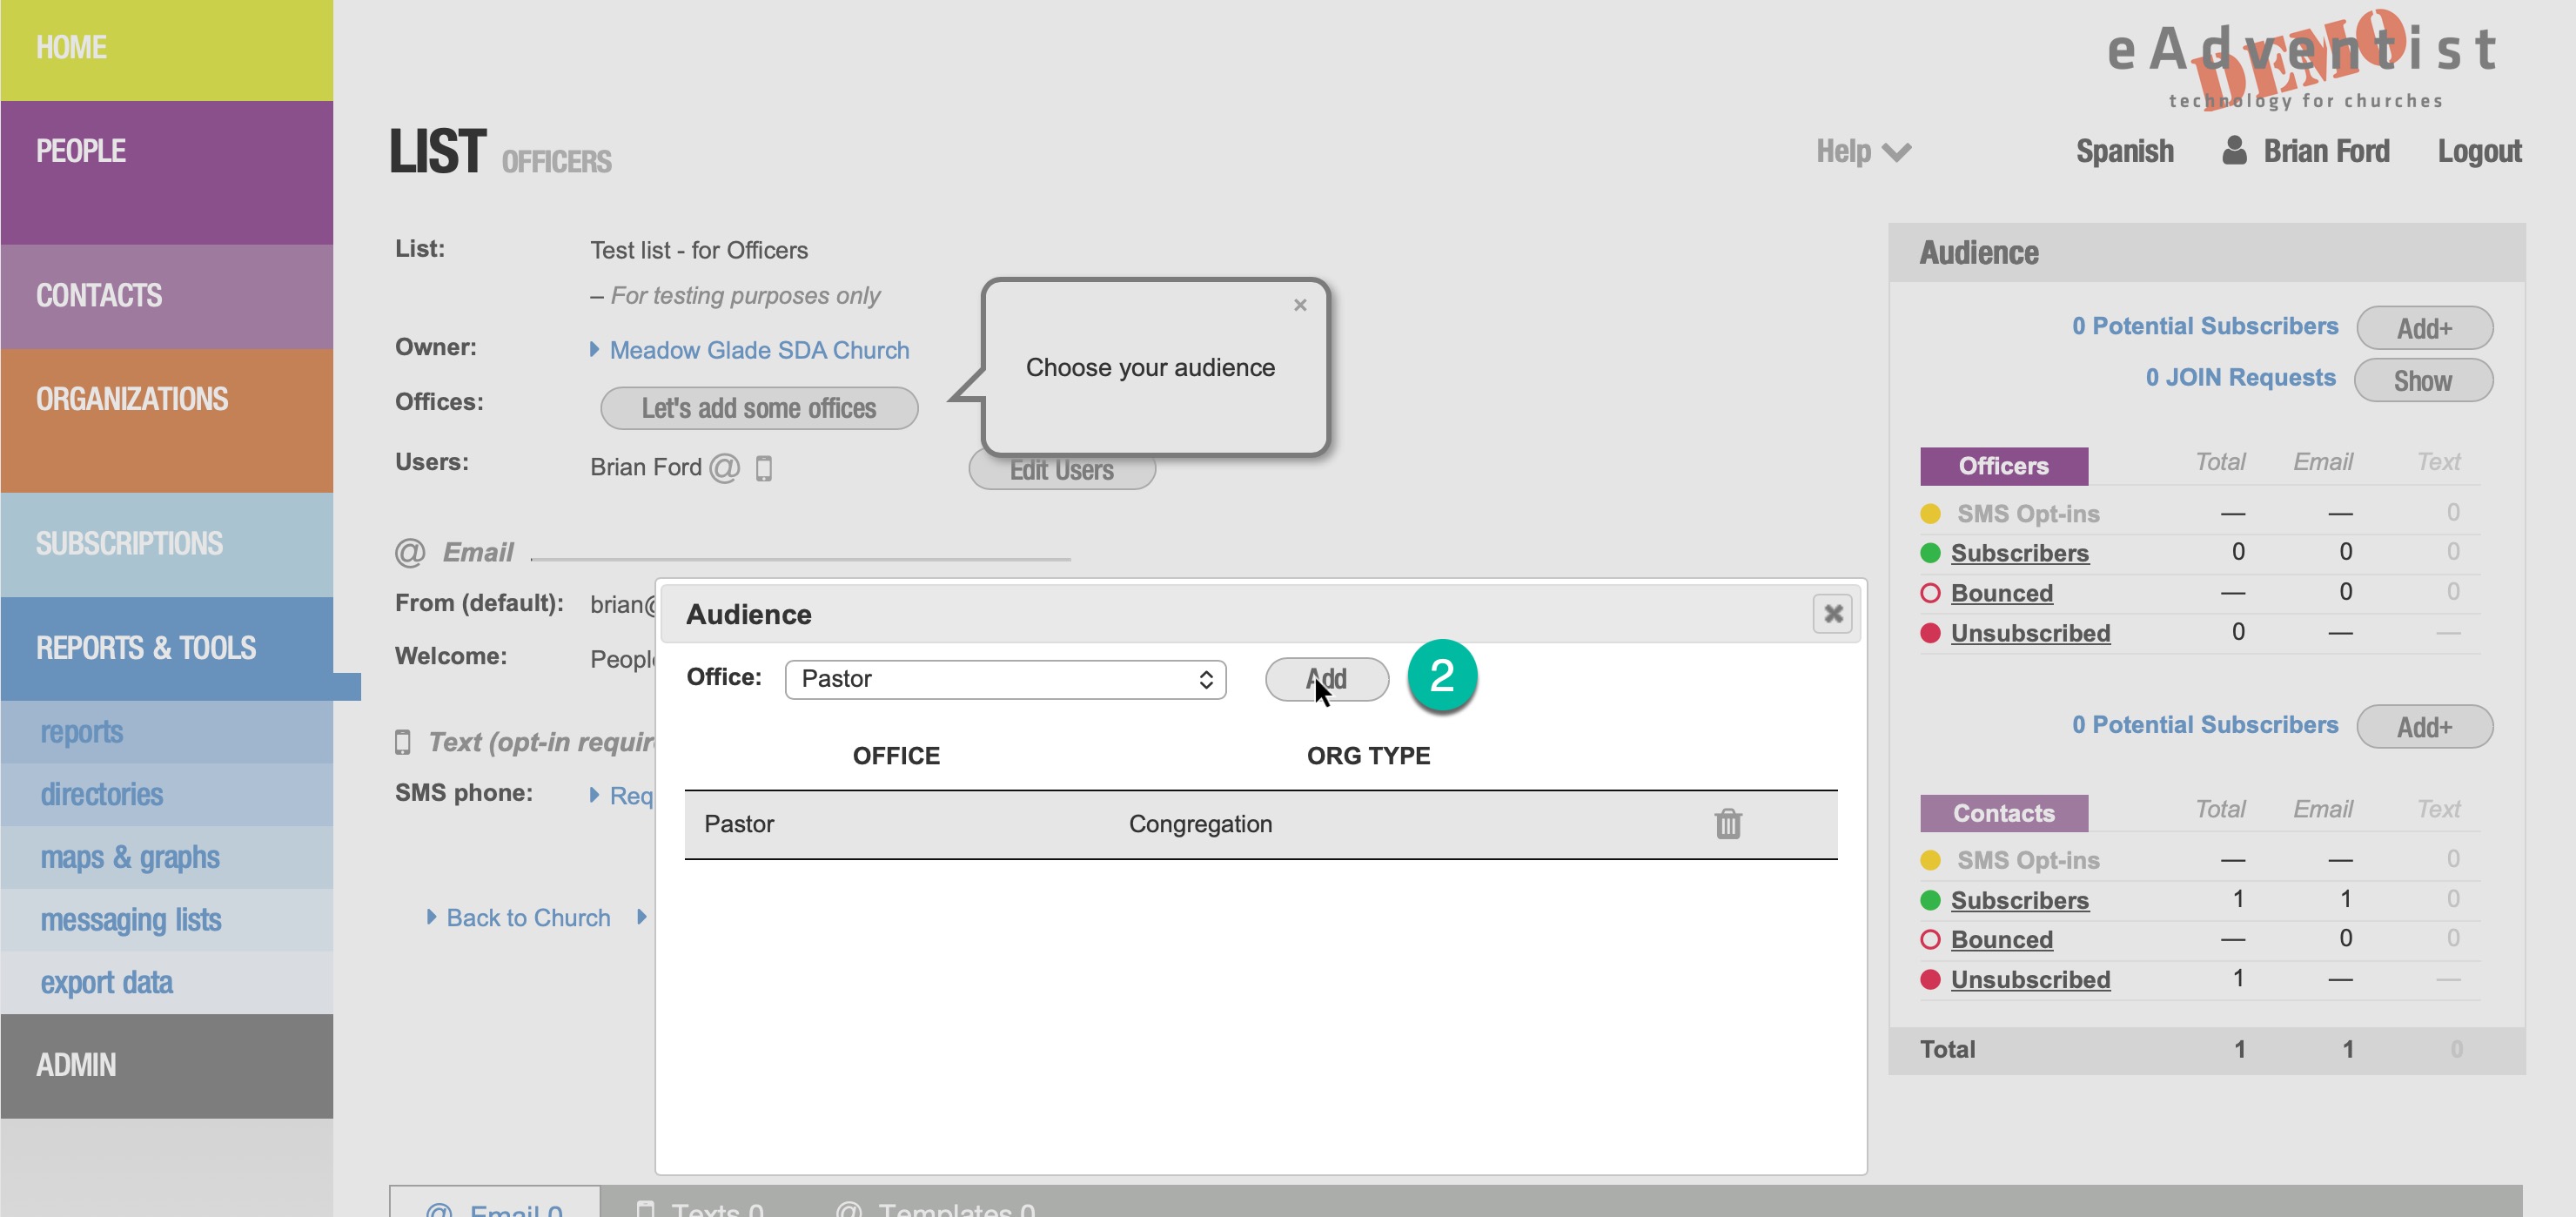Click the red Unsubscribed dot under Contacts
This screenshot has height=1217, width=2576.
pos(1930,980)
